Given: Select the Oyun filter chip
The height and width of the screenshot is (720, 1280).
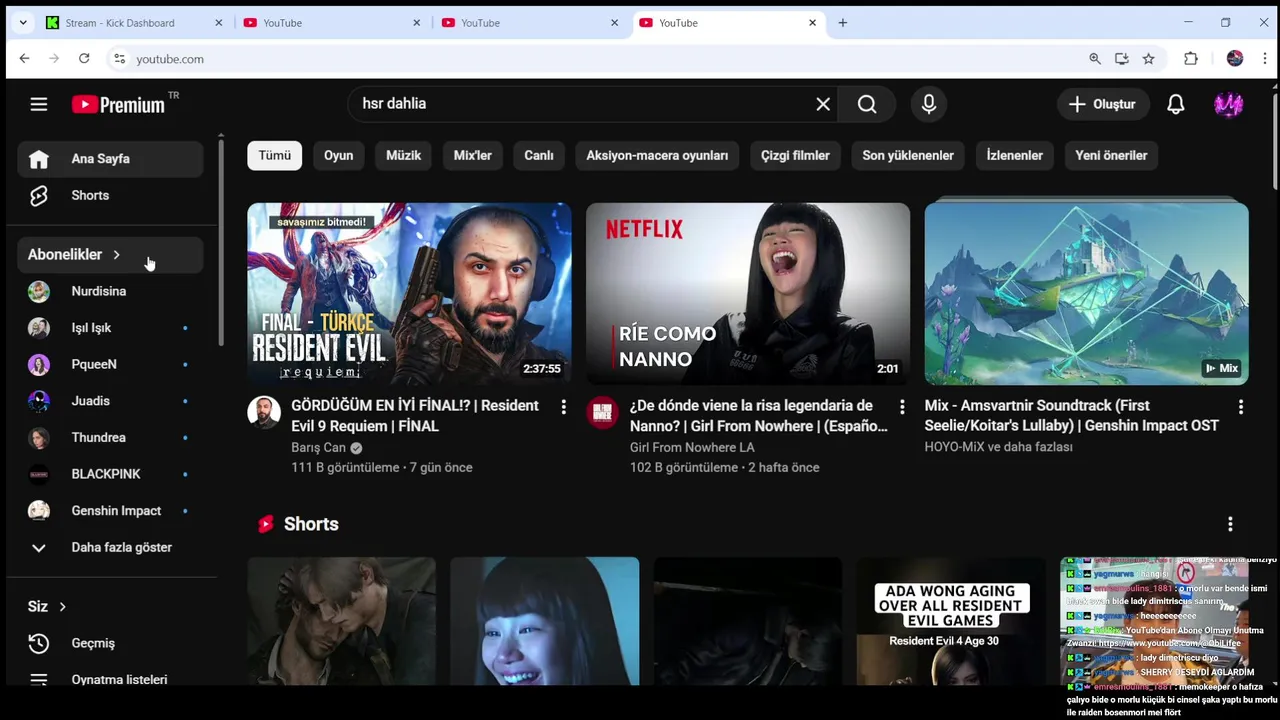Looking at the screenshot, I should coord(338,155).
